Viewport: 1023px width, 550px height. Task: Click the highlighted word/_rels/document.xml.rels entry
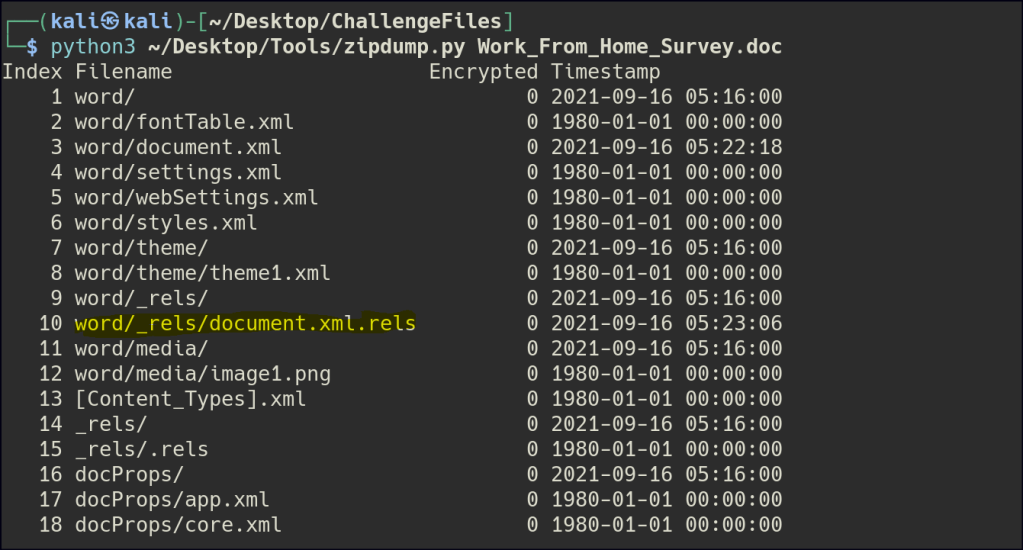245,323
